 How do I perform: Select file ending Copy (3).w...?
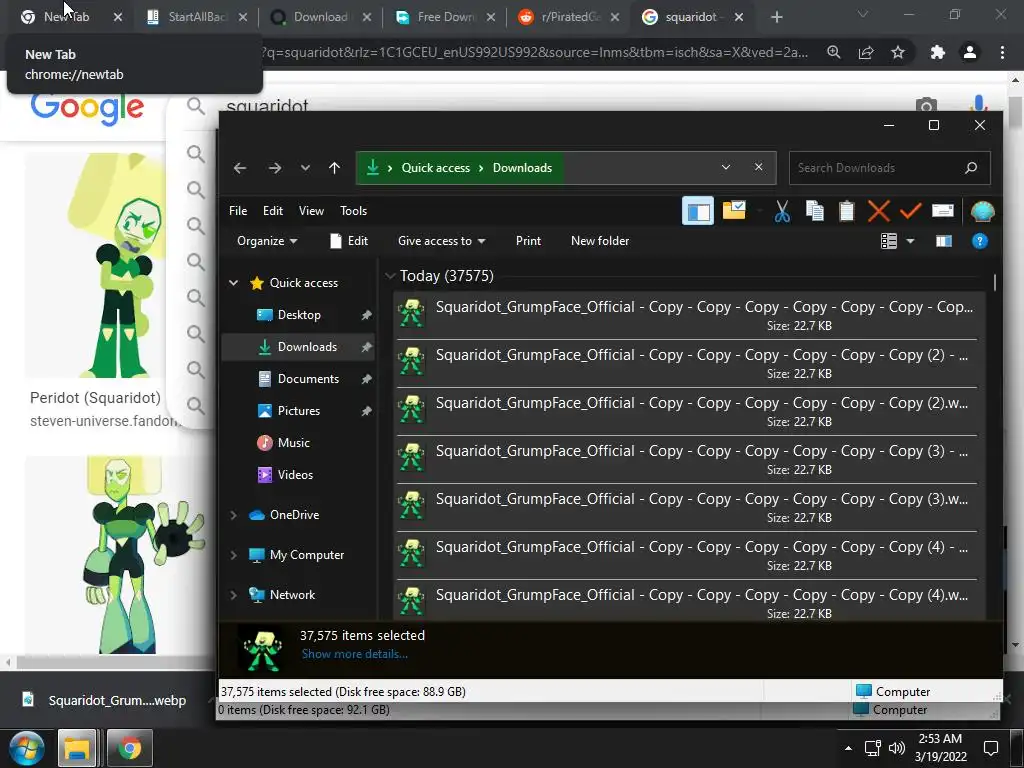[686, 507]
